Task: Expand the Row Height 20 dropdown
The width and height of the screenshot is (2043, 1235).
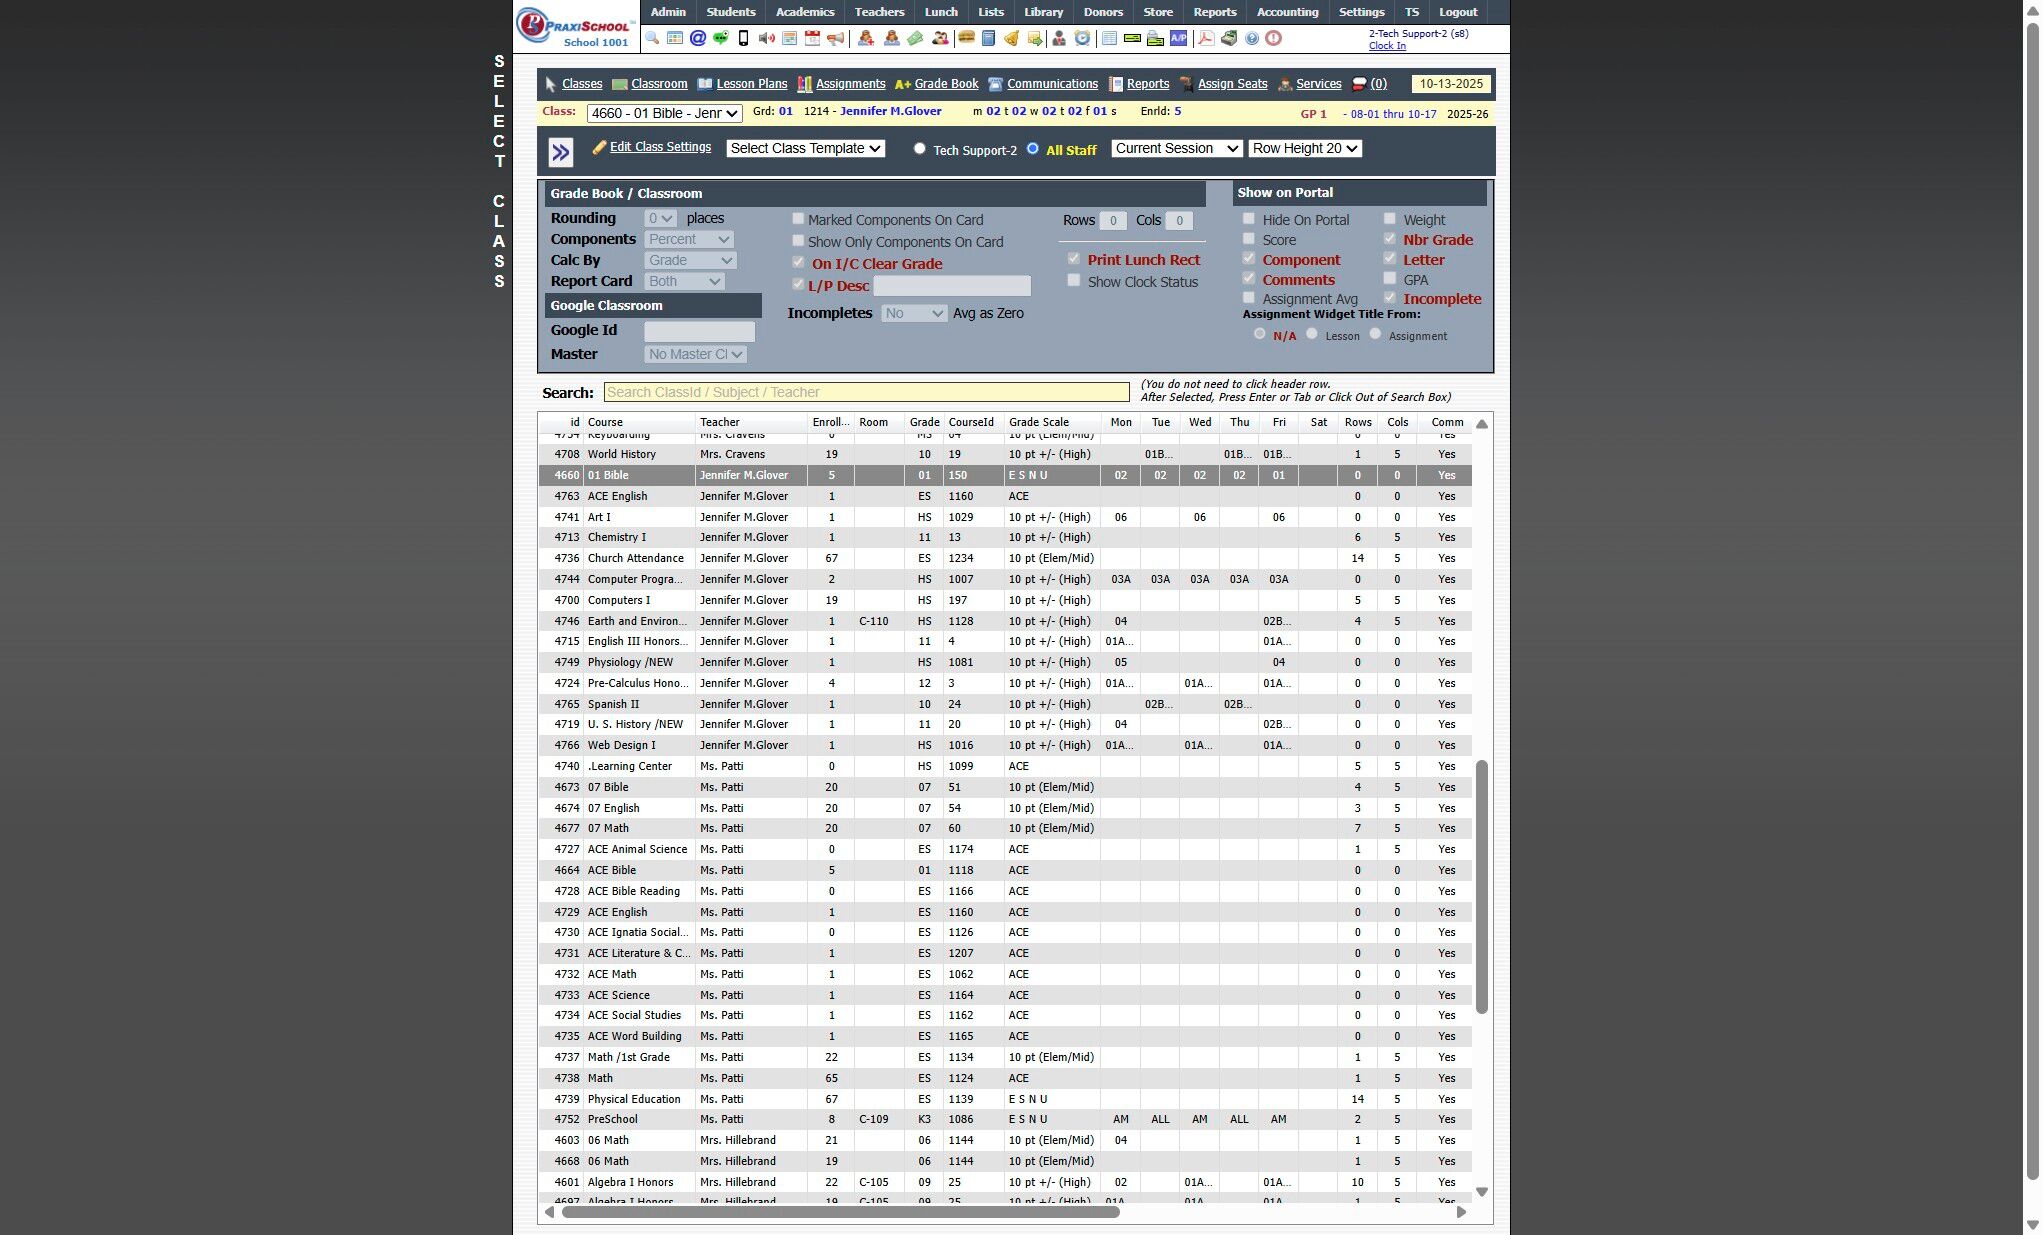Action: [x=1305, y=148]
